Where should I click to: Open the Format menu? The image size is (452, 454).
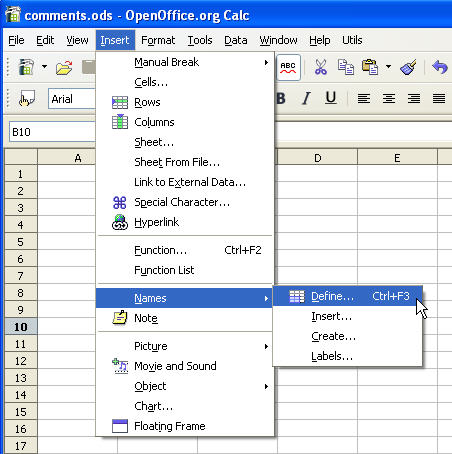[x=158, y=40]
